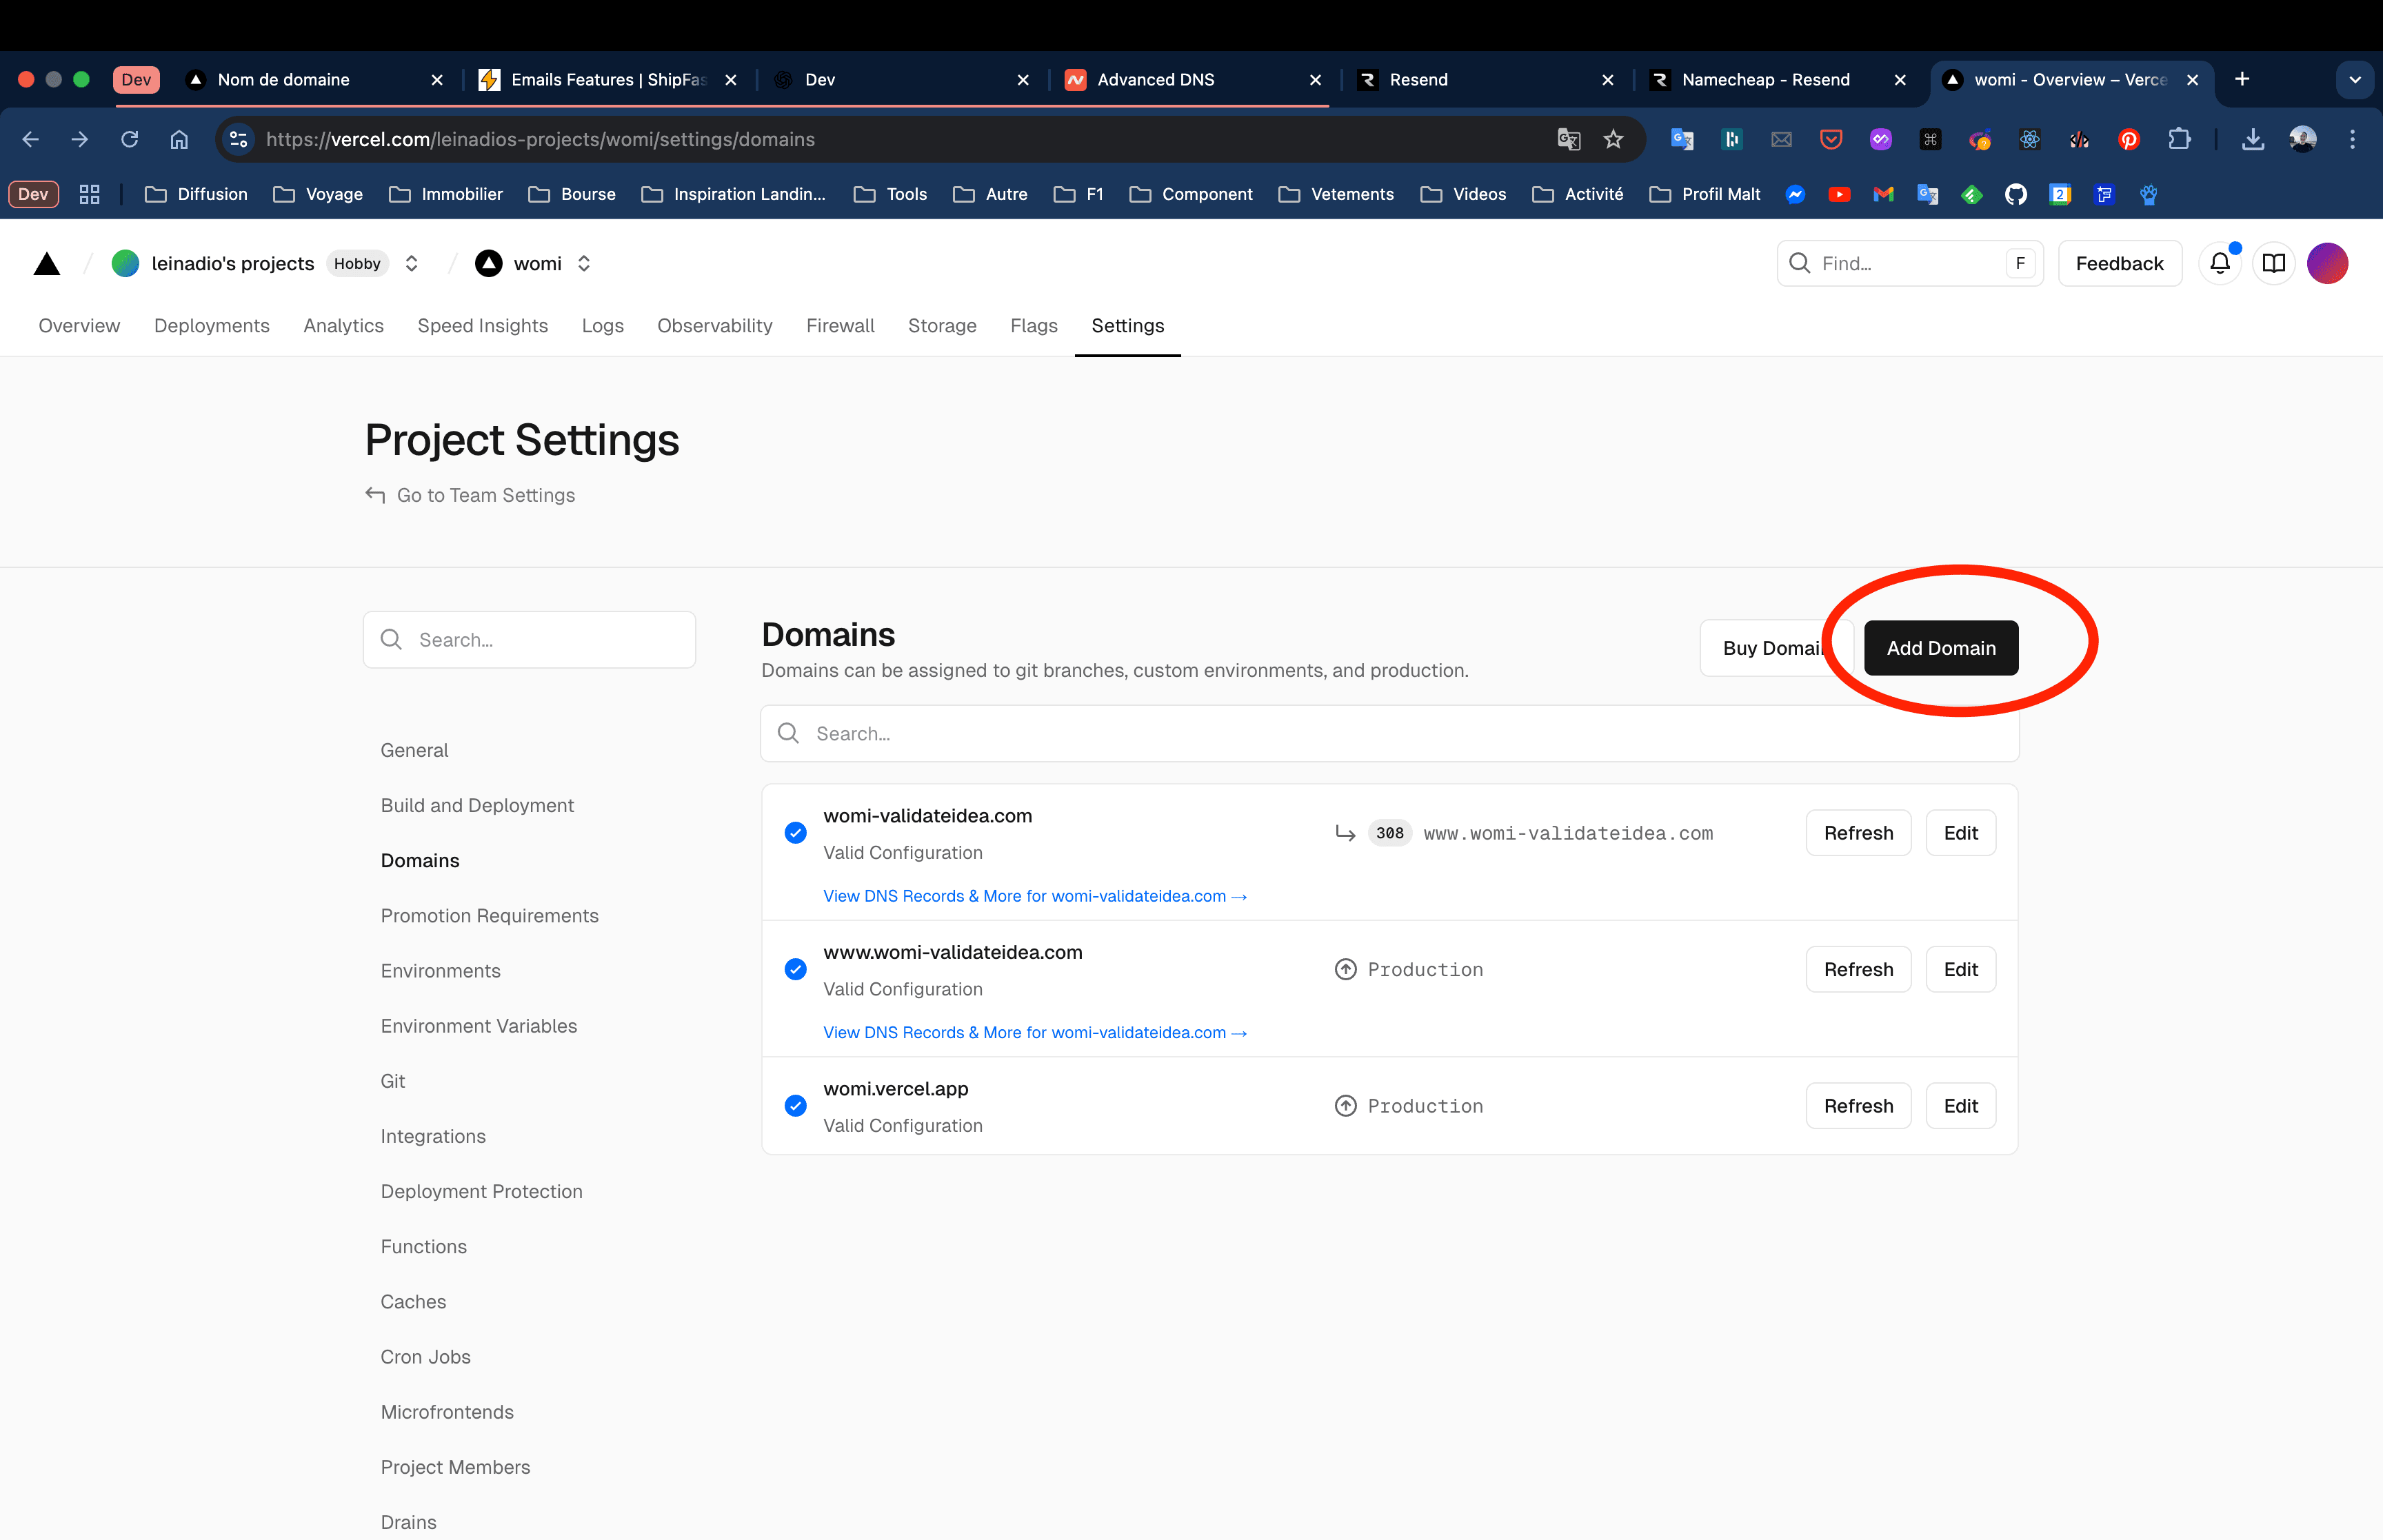This screenshot has width=2383, height=1540.
Task: Focus the domains Search field
Action: (1389, 734)
